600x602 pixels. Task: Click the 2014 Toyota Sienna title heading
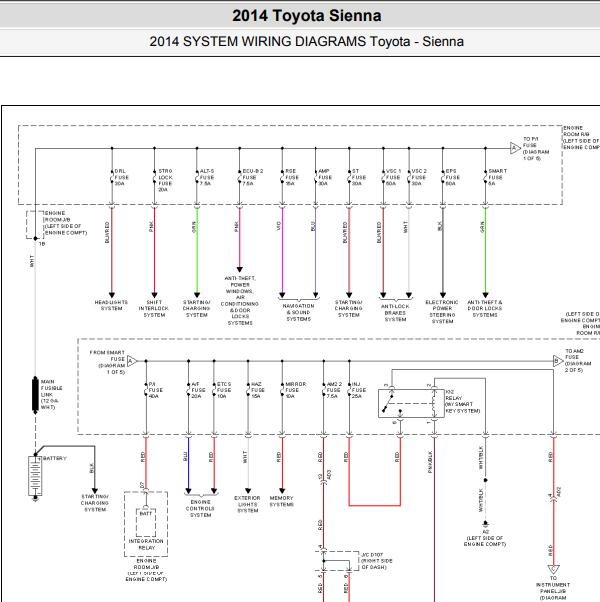(x=306, y=16)
